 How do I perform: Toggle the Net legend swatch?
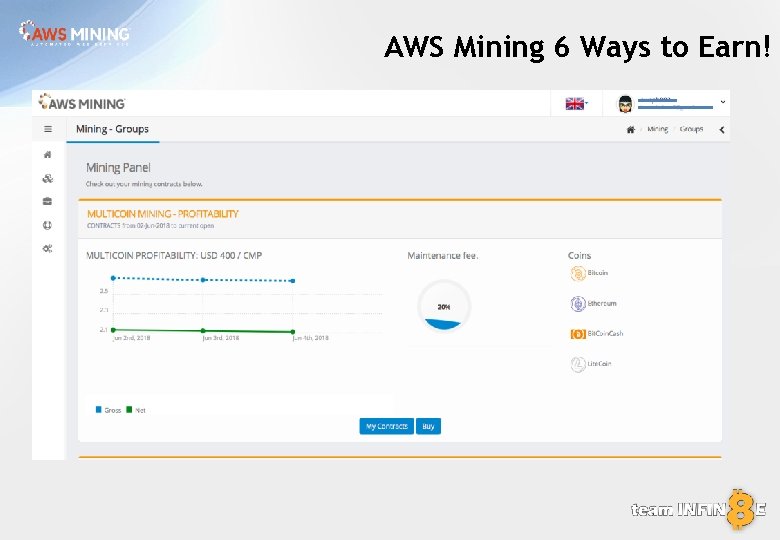point(129,410)
